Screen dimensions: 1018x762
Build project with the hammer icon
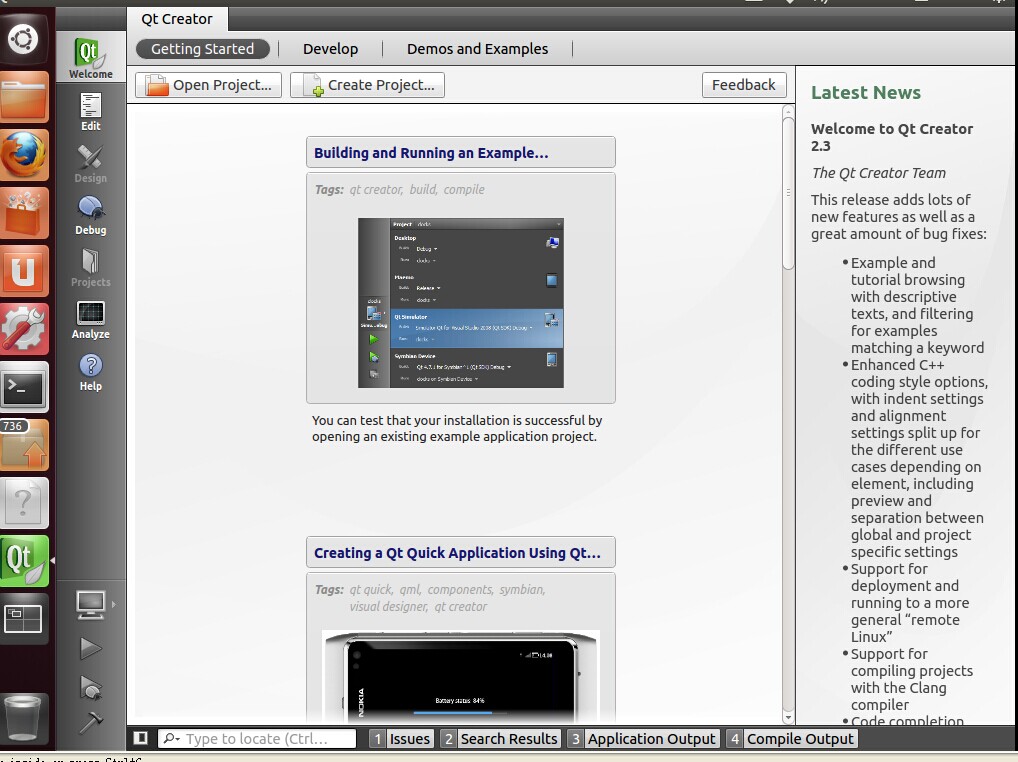click(x=90, y=722)
